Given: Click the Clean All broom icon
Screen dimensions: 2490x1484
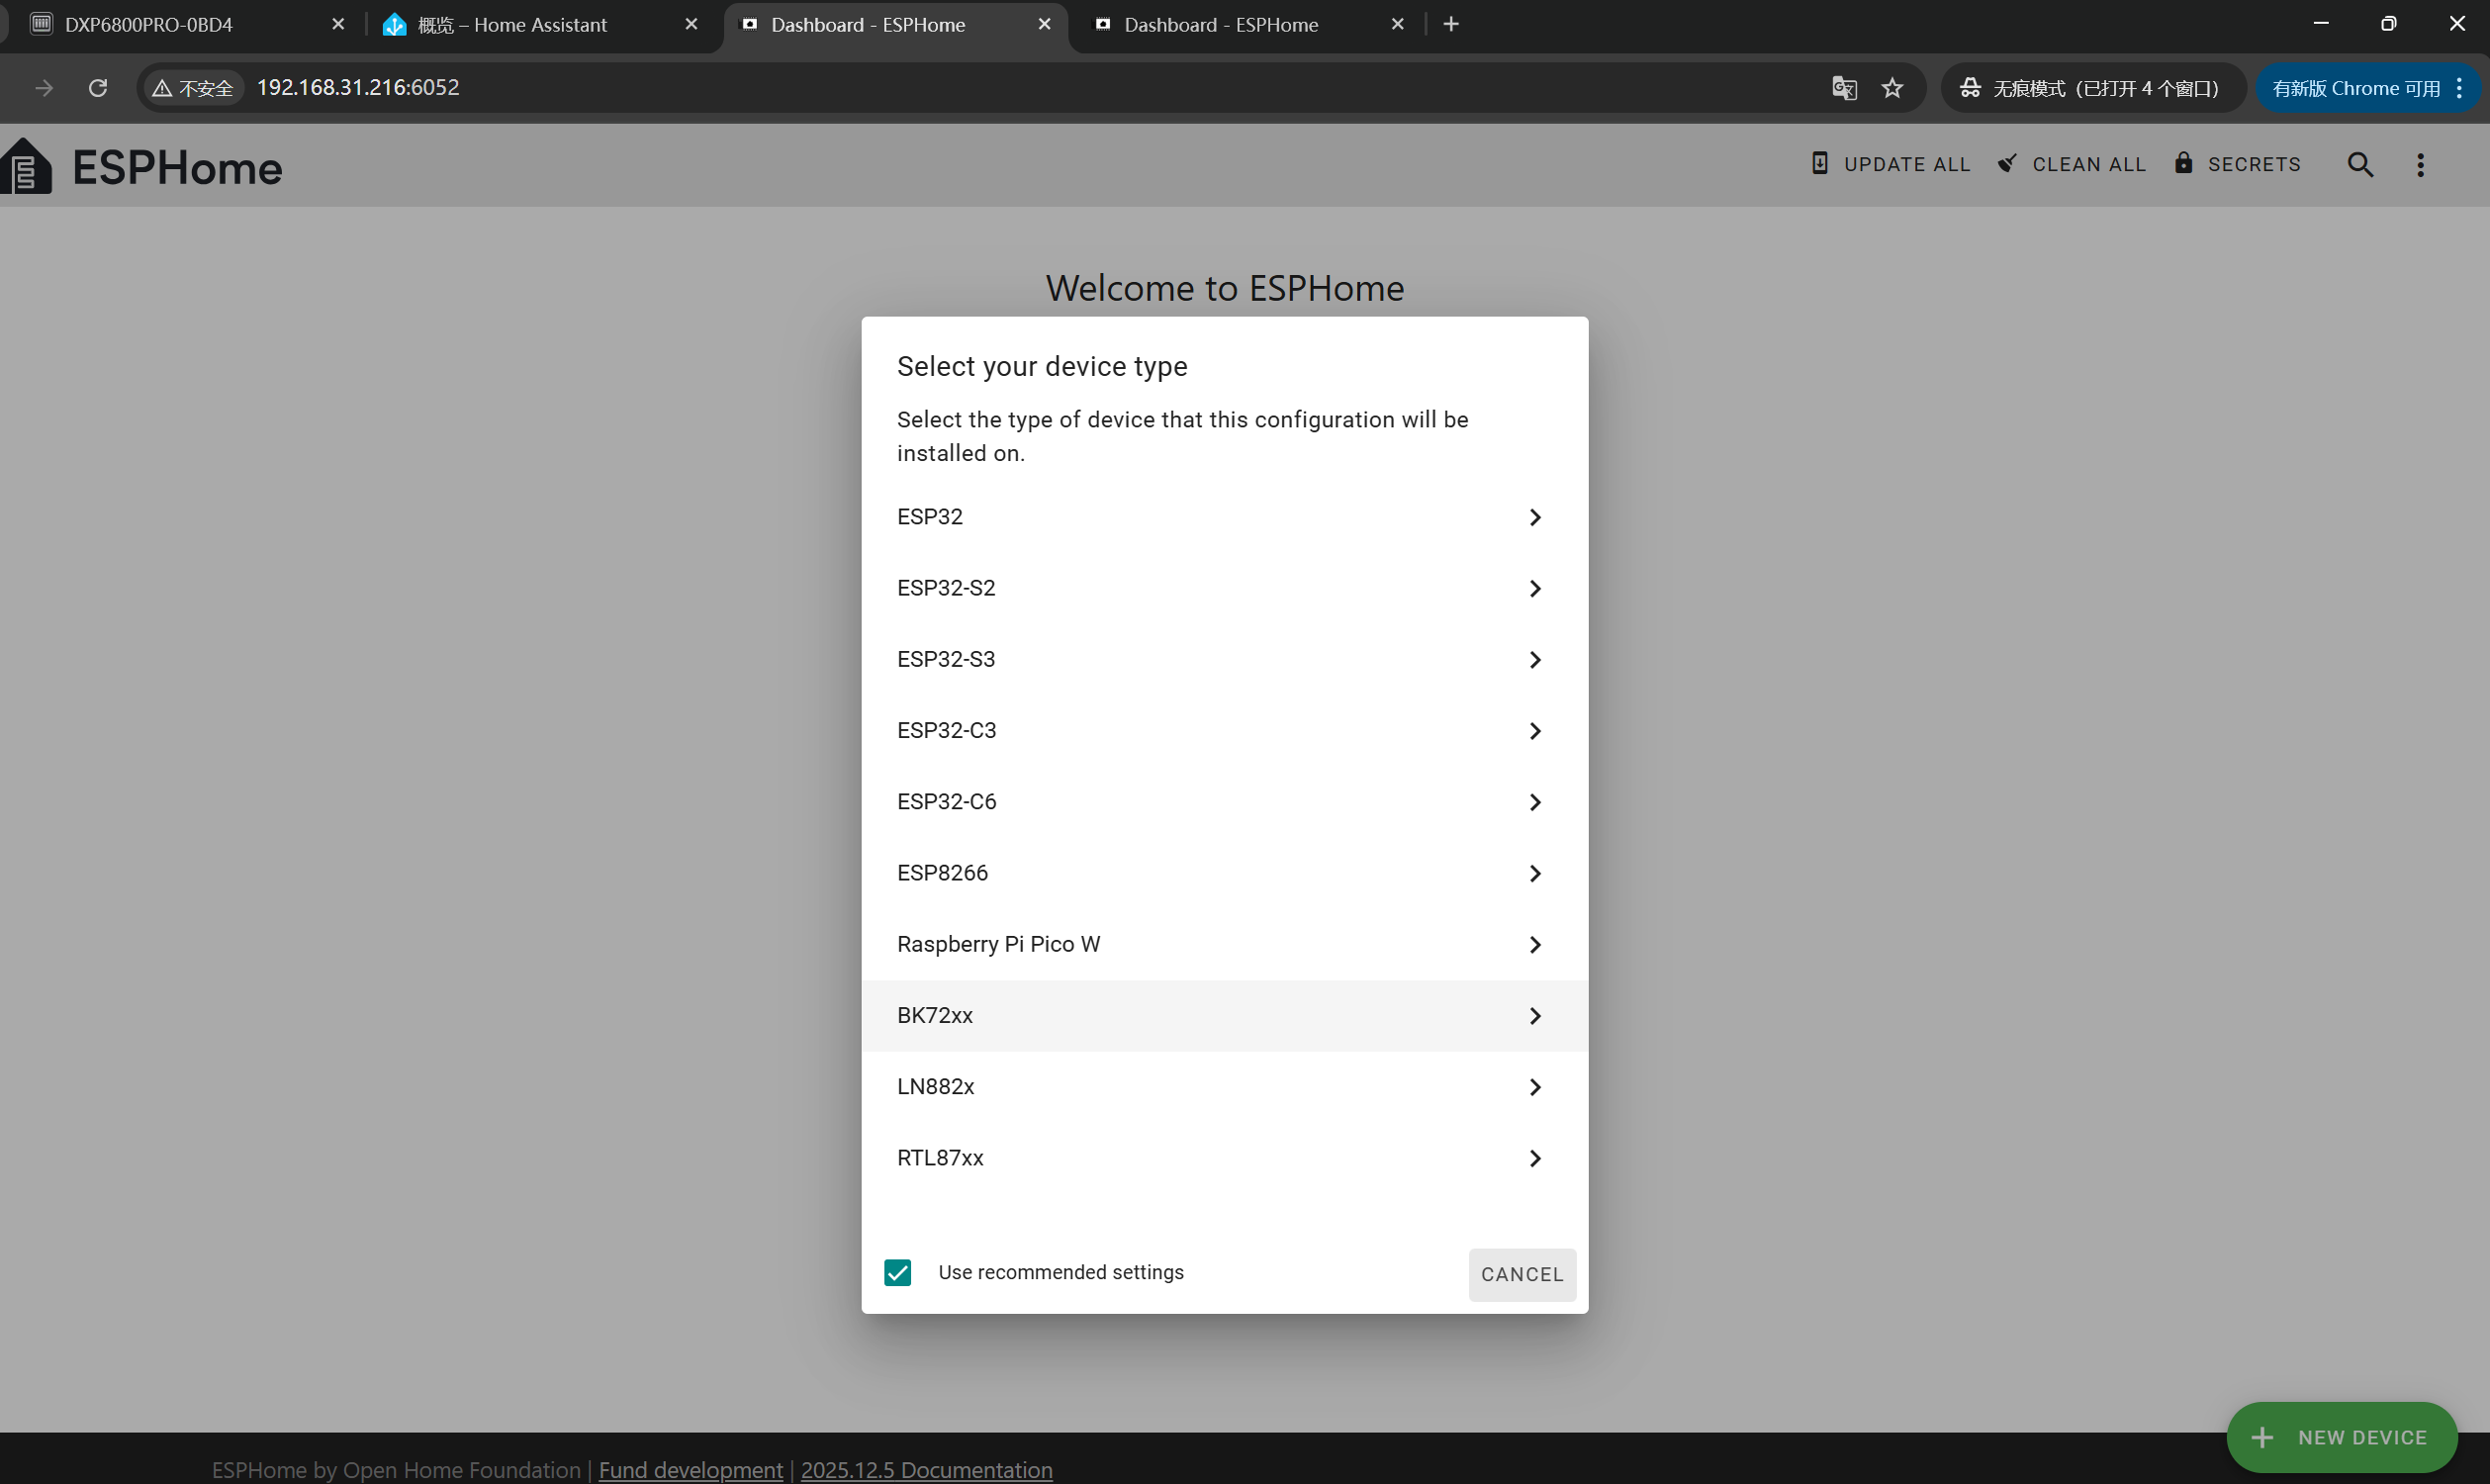Looking at the screenshot, I should click(2007, 164).
